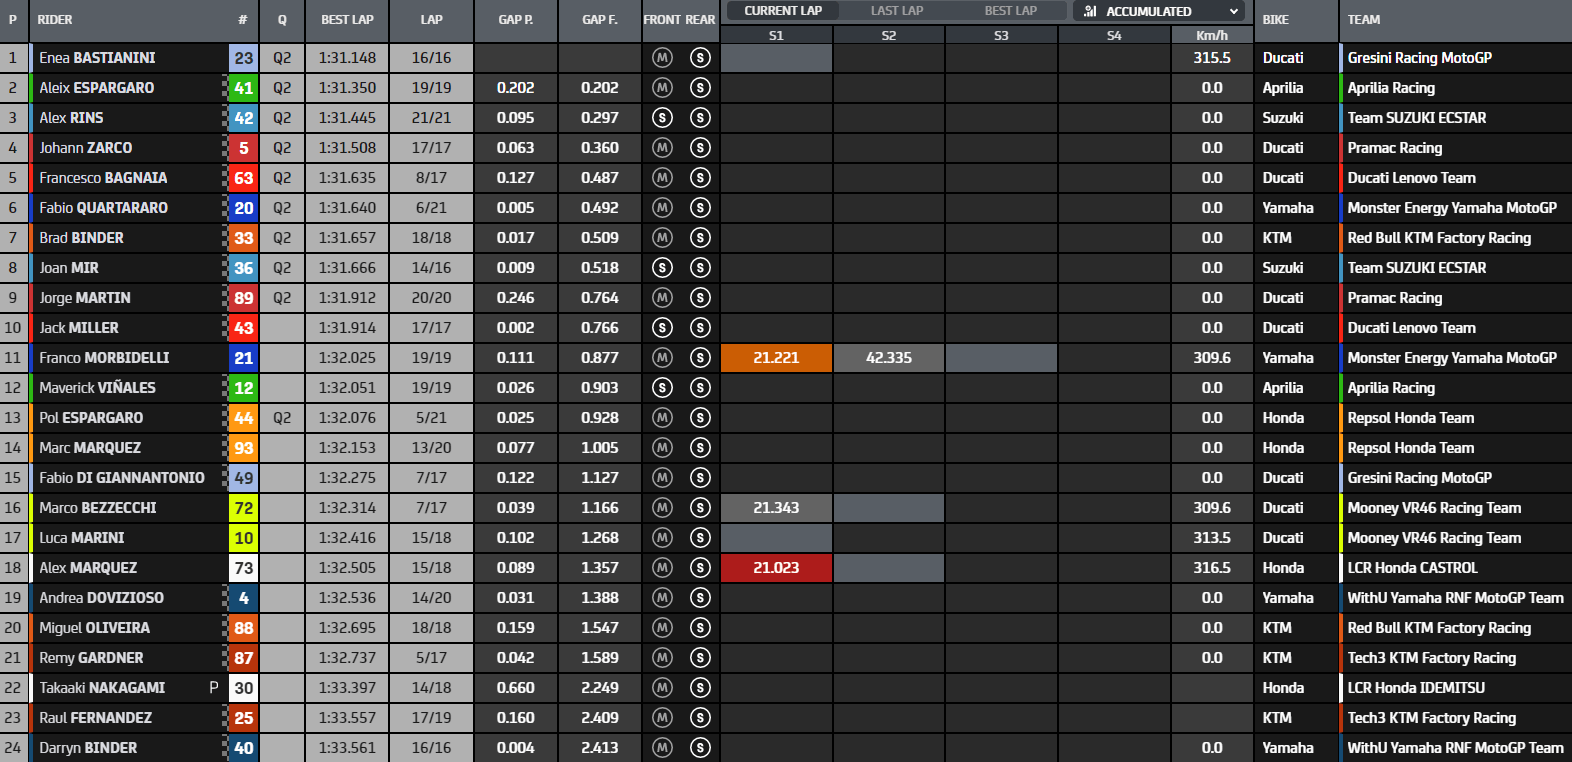Click Bastianini's front tyre M icon

point(662,58)
